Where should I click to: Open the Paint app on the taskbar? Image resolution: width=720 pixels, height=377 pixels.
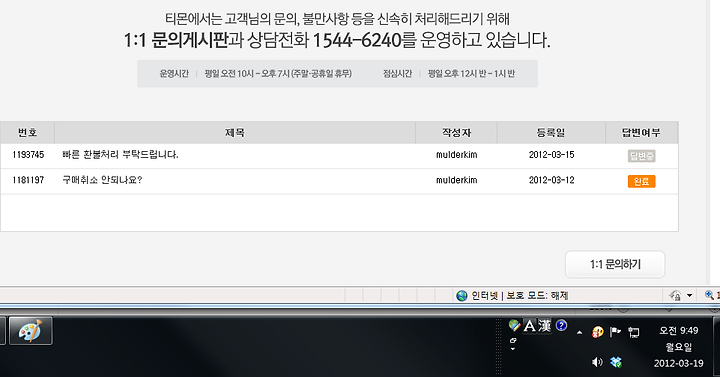coord(30,330)
